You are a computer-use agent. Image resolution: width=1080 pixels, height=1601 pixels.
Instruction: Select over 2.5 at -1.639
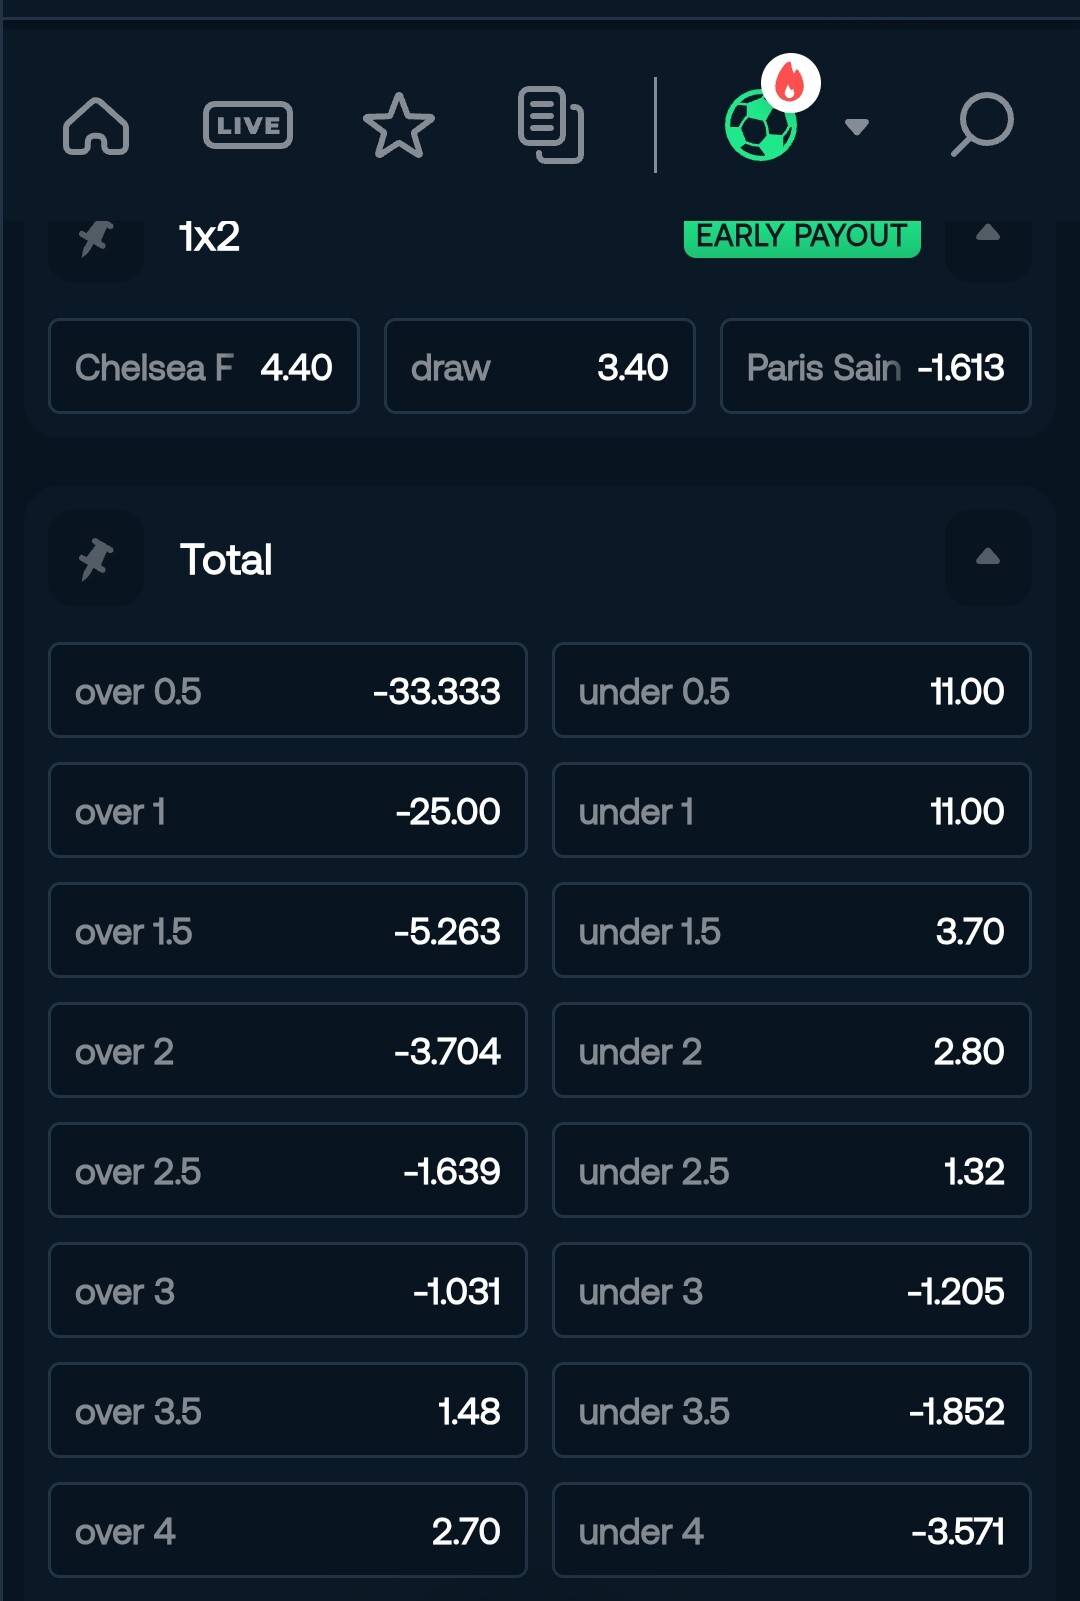click(x=288, y=1170)
